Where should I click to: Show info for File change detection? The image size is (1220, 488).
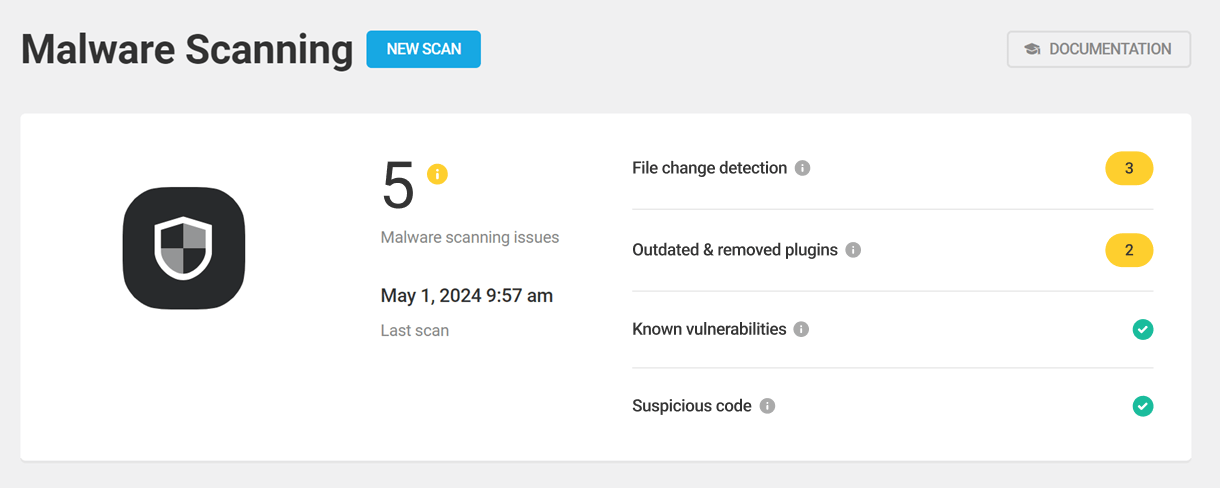pyautogui.click(x=802, y=168)
